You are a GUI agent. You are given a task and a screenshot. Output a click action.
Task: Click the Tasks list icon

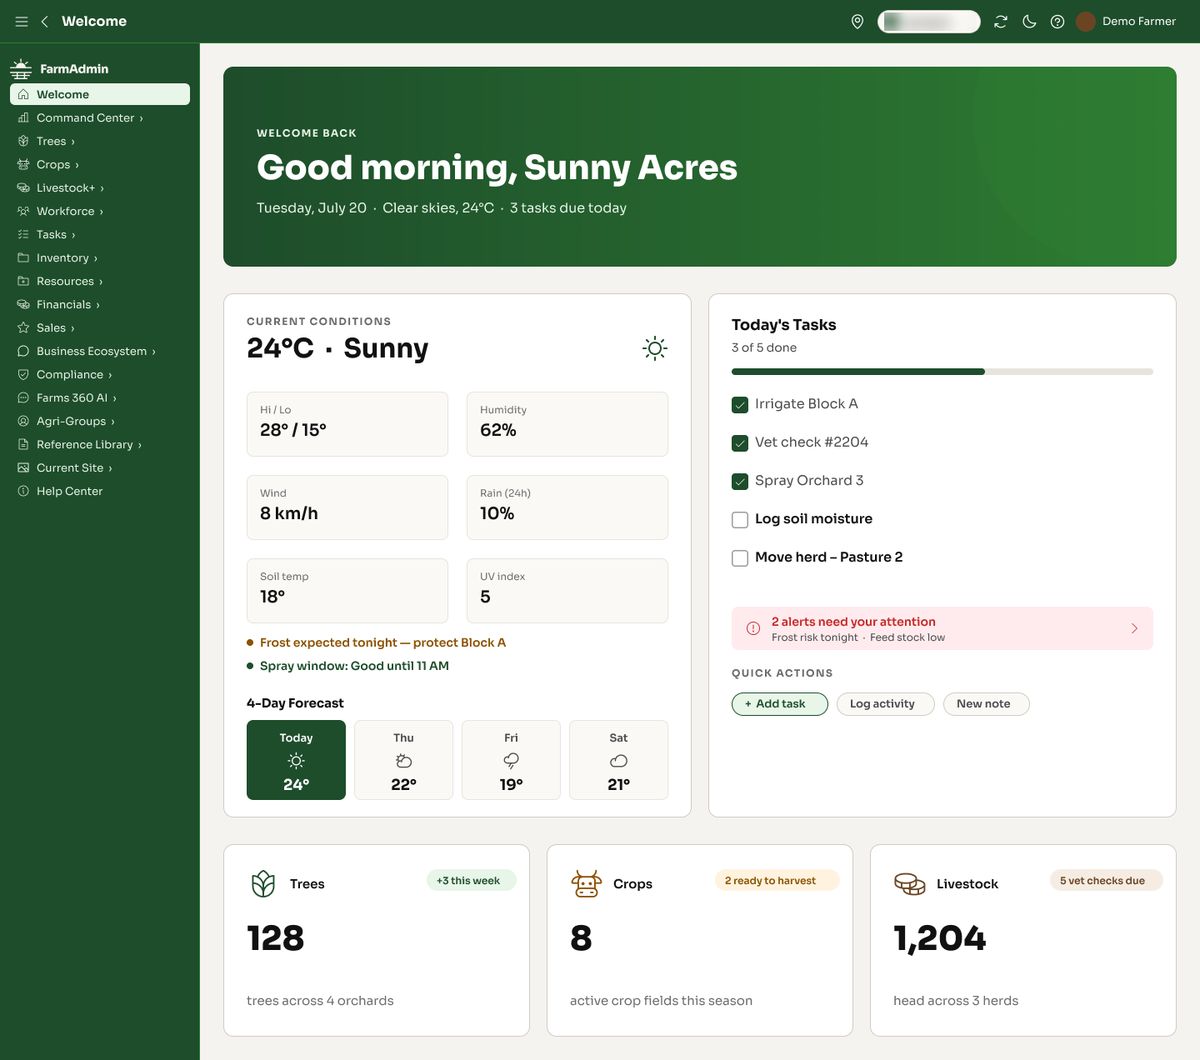click(23, 234)
